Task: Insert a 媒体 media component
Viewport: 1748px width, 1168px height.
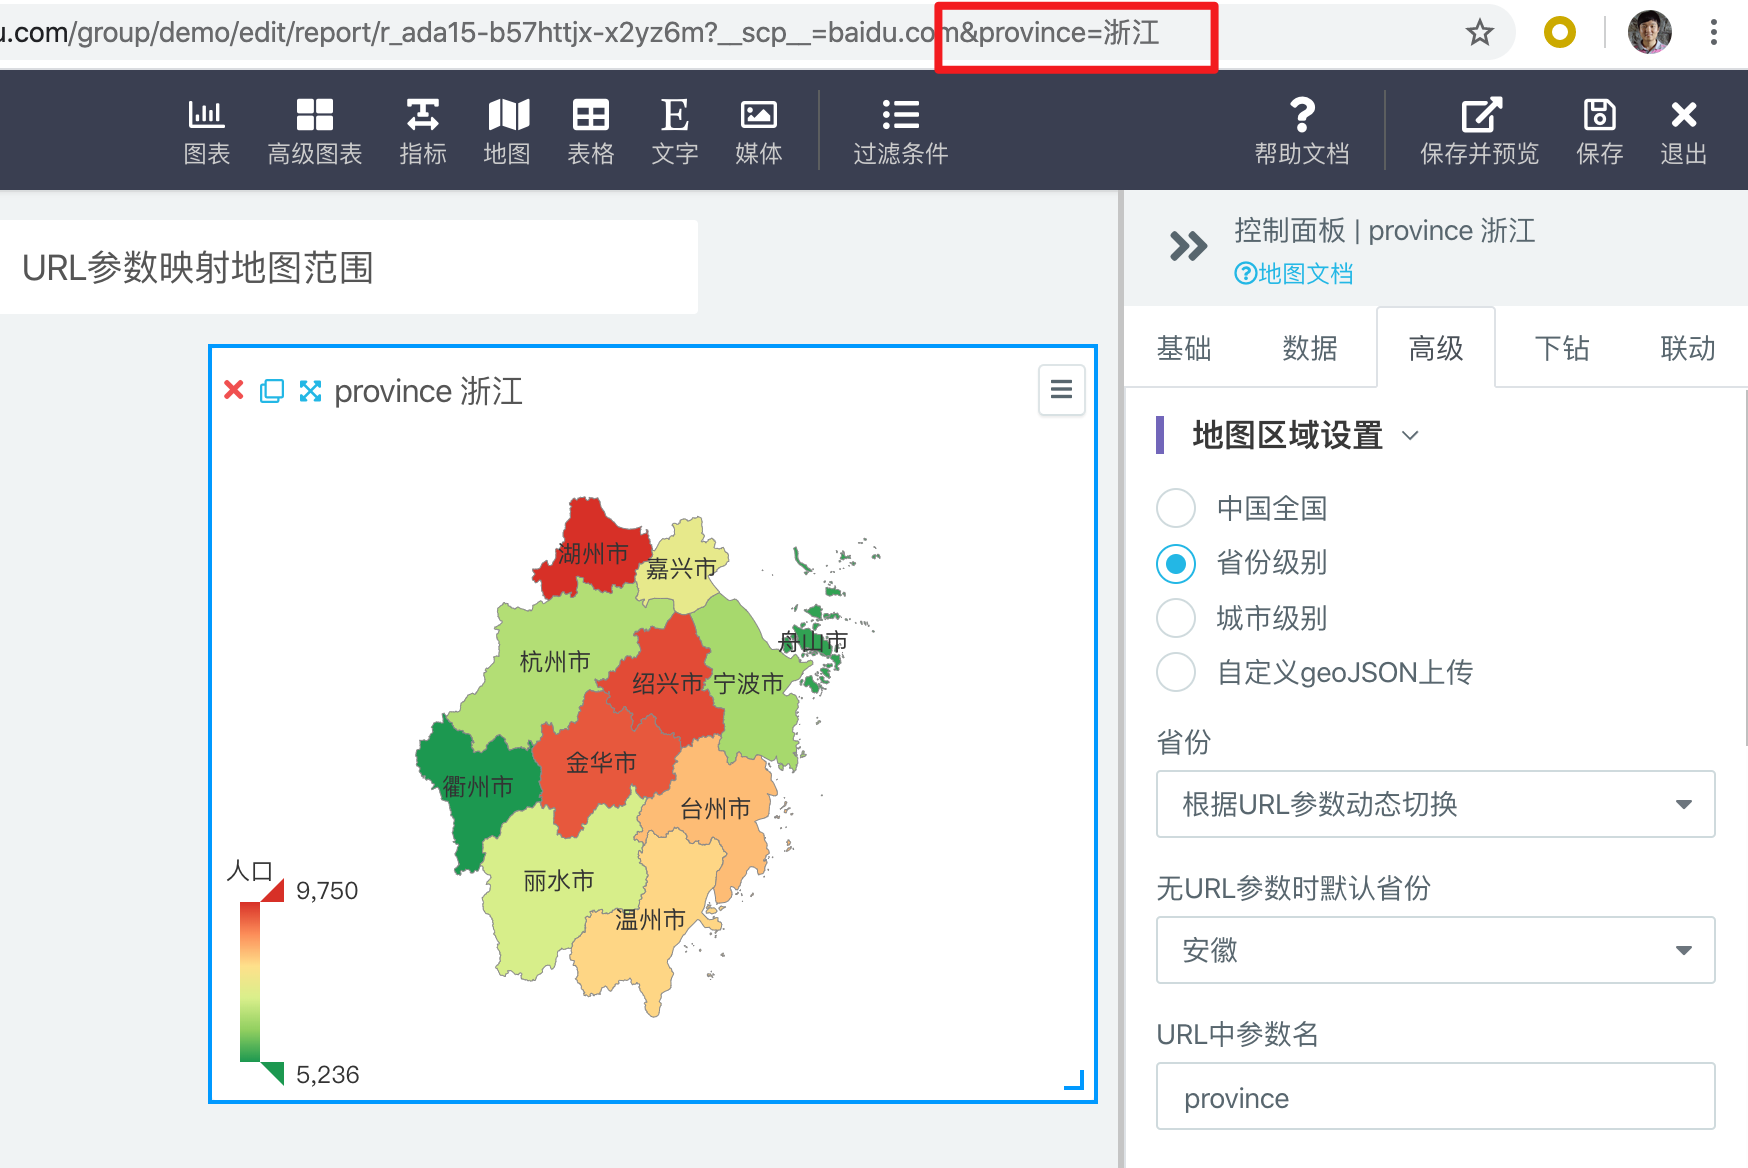Action: 758,131
